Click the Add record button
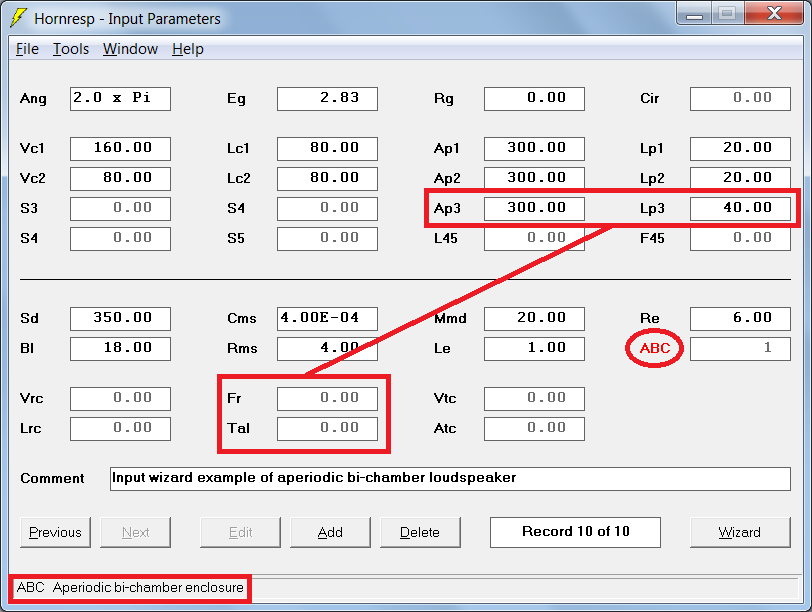The image size is (812, 612). pos(330,532)
